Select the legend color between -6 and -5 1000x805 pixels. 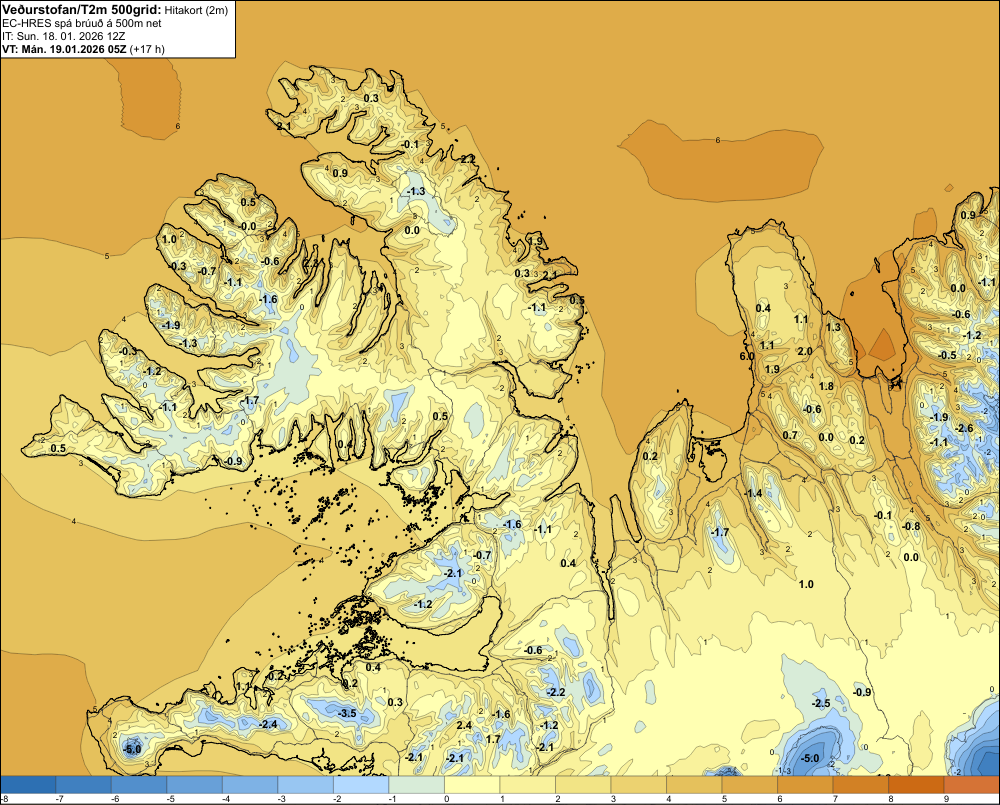[139, 784]
